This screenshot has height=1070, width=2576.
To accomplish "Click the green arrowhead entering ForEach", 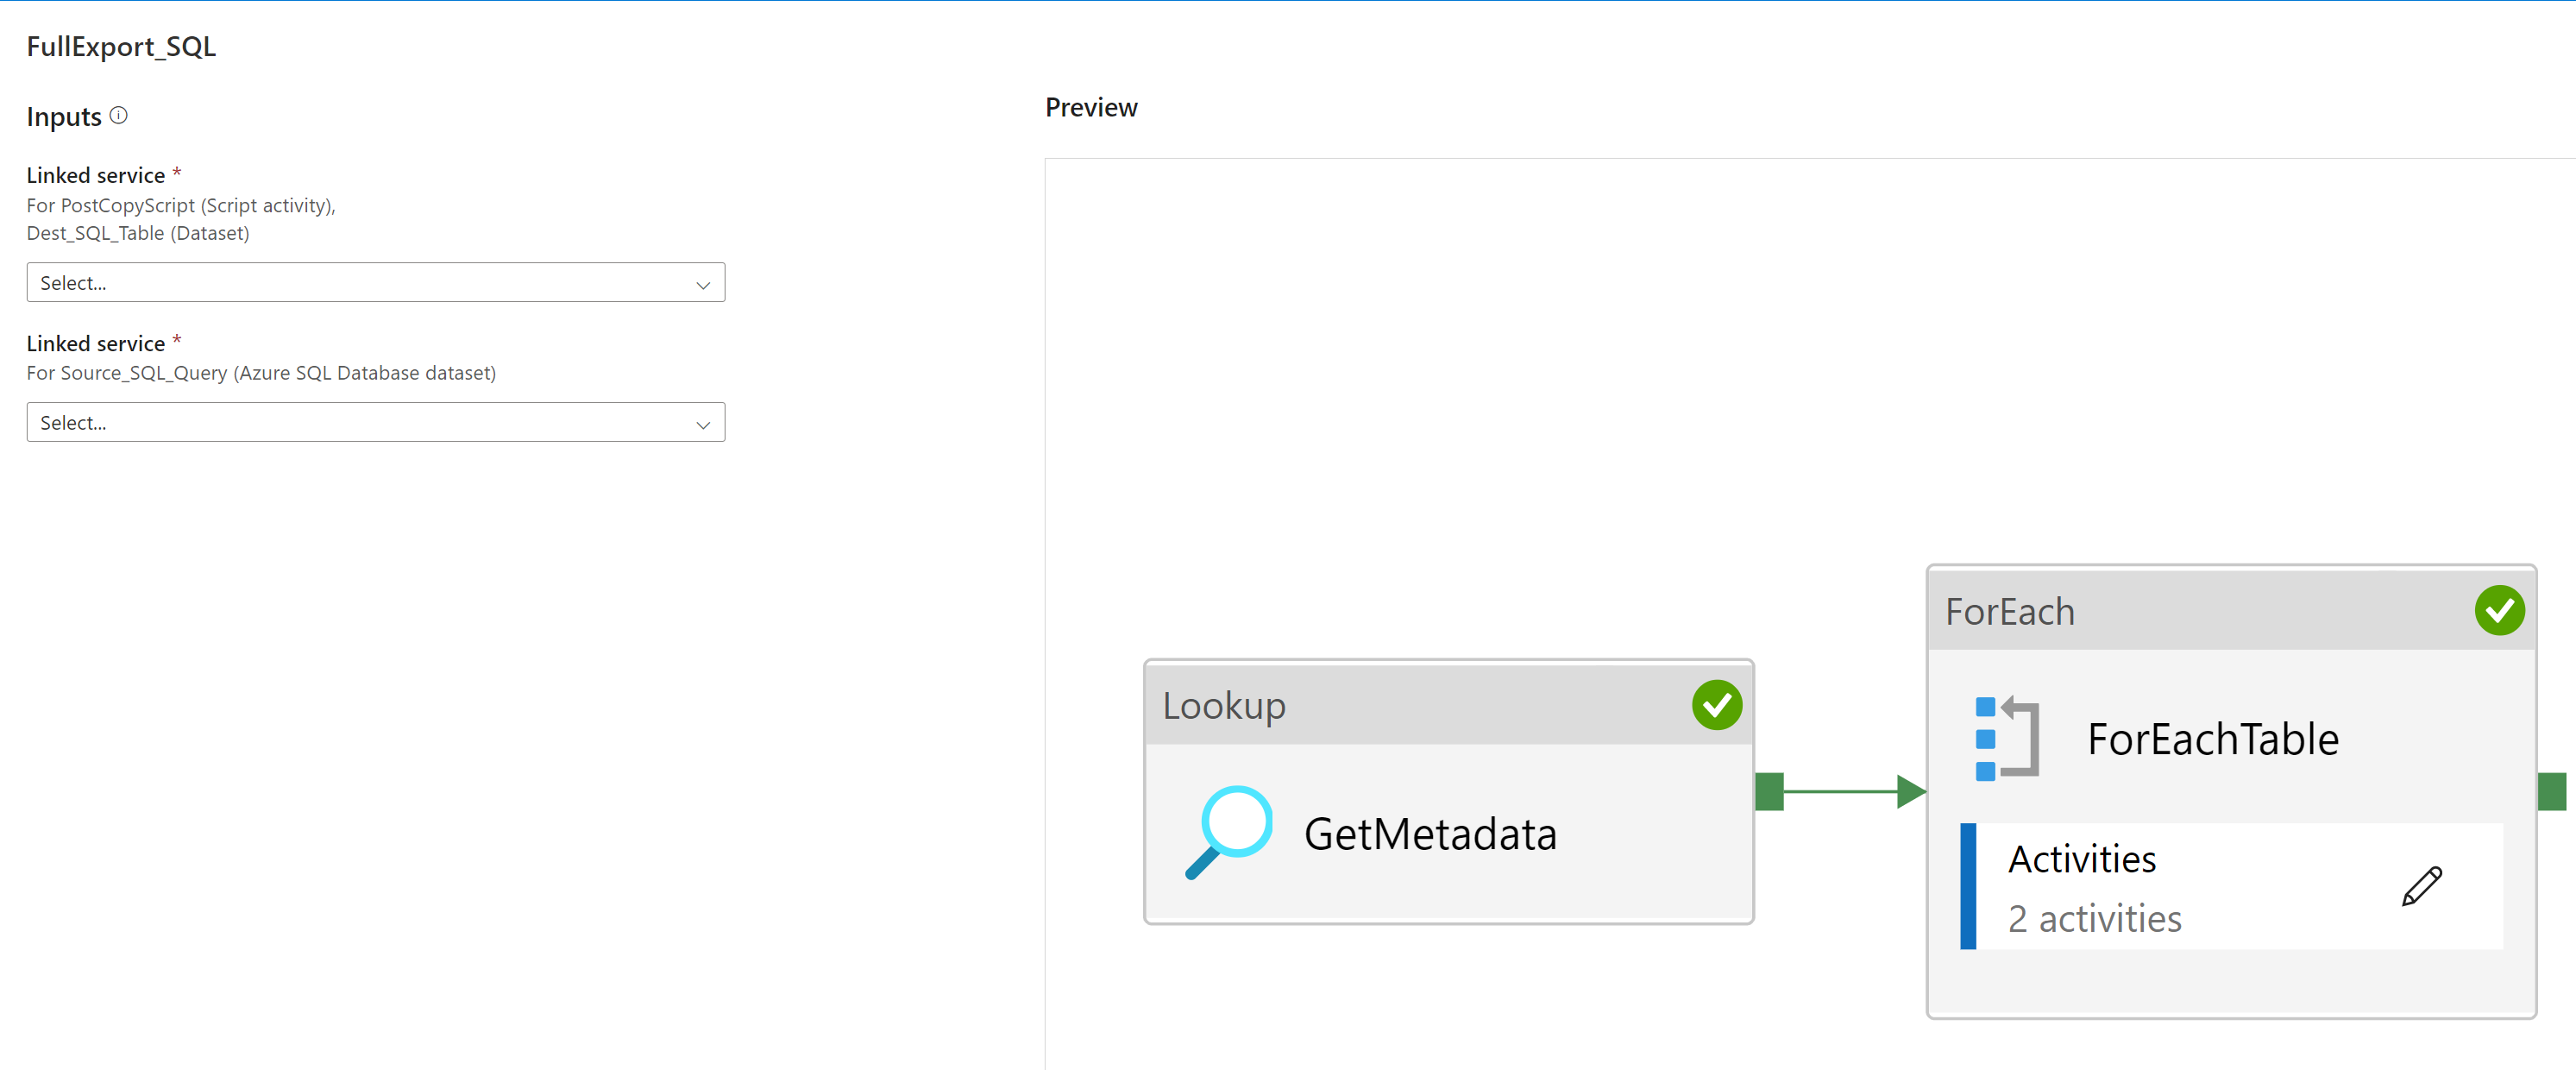I will [1911, 791].
